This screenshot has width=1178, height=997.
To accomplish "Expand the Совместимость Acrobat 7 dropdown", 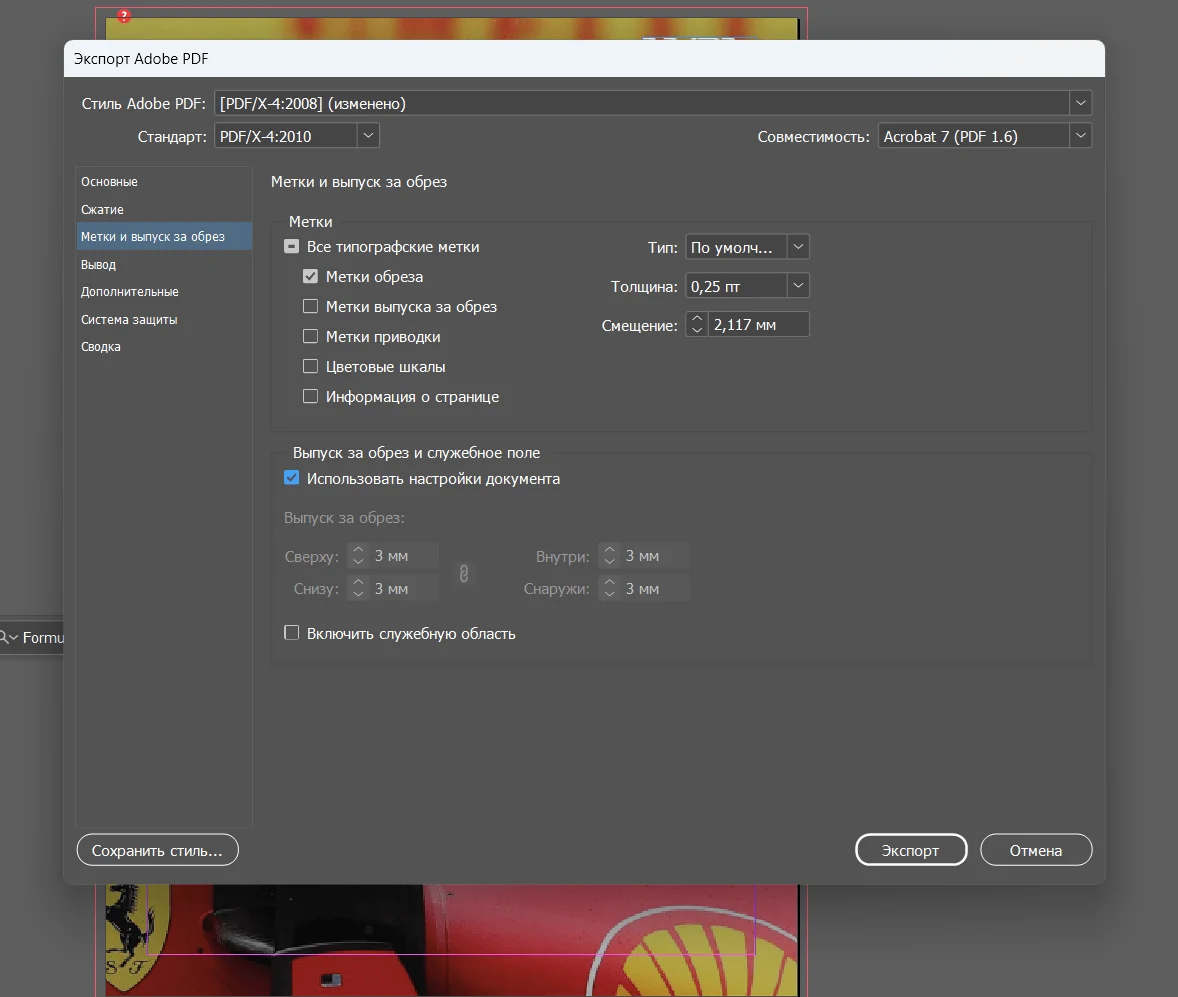I will click(x=1080, y=136).
